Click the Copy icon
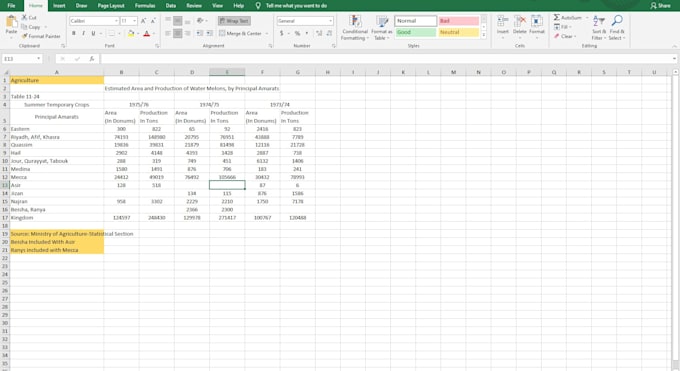Image resolution: width=680 pixels, height=371 pixels. click(24, 27)
